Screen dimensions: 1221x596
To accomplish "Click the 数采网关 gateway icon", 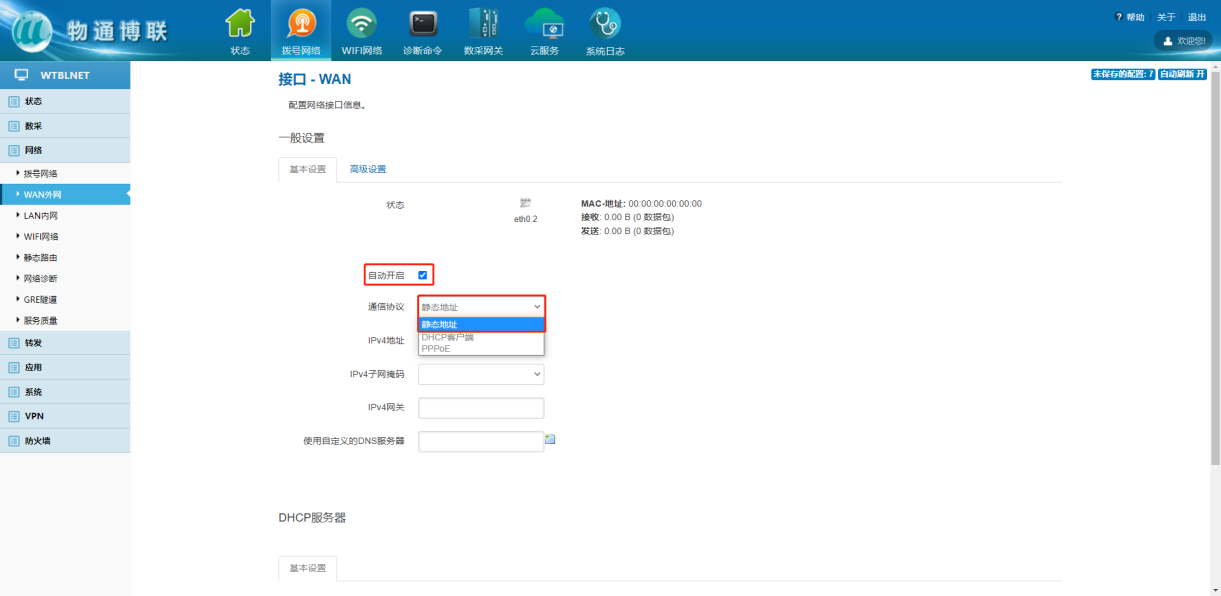I will click(483, 24).
